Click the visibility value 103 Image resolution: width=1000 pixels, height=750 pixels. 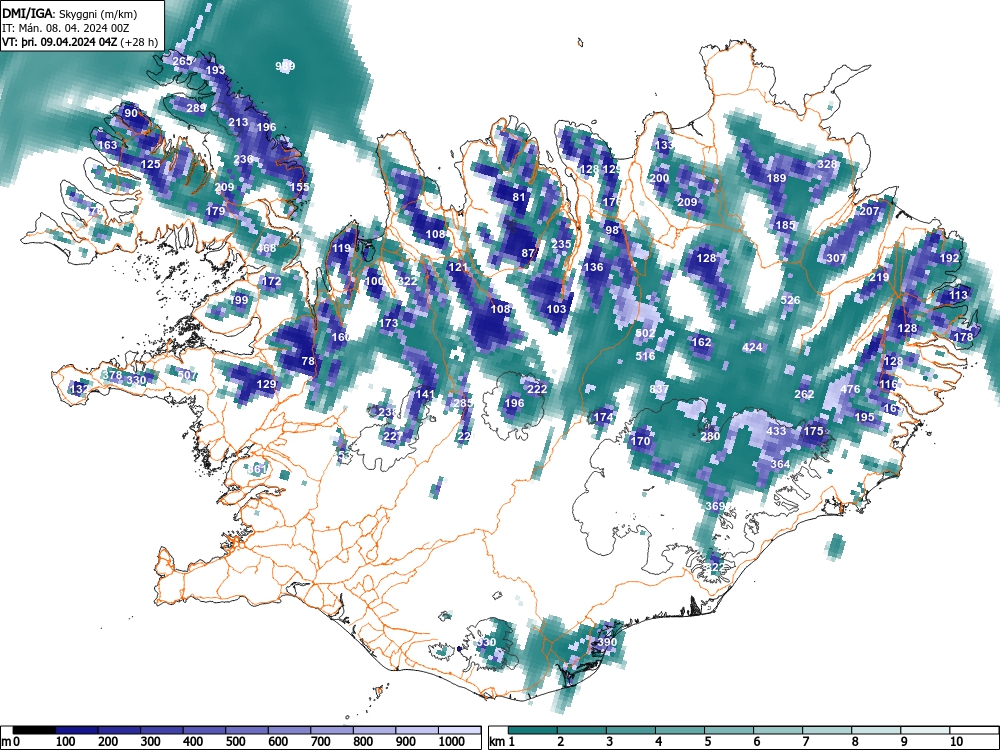(556, 309)
